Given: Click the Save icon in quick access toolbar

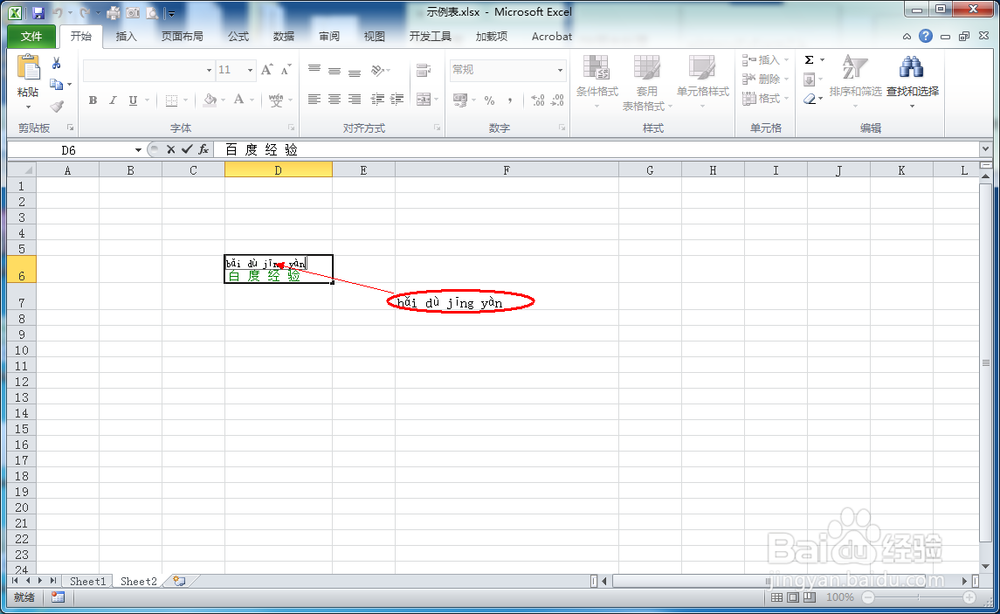Looking at the screenshot, I should pyautogui.click(x=38, y=12).
